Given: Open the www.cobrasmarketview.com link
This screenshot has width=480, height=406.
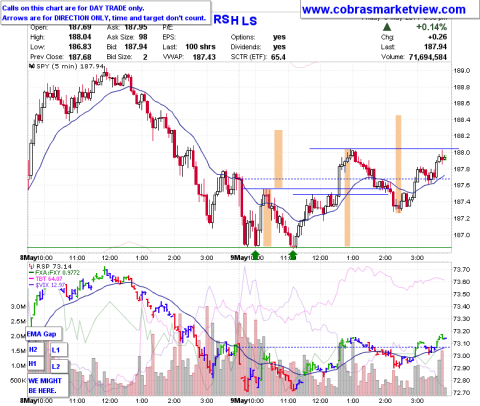Looking at the screenshot, I should (x=384, y=10).
